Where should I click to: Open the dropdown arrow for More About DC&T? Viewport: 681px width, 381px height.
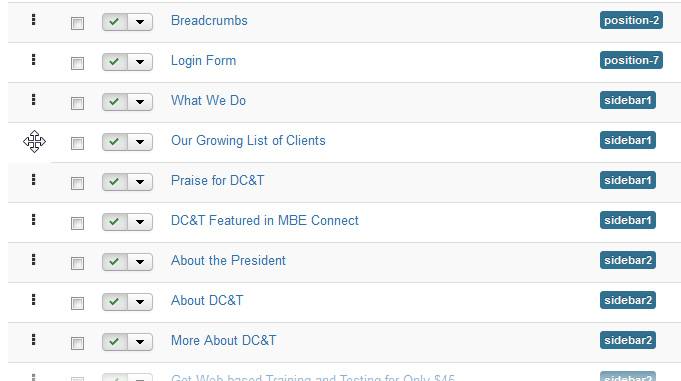point(140,342)
